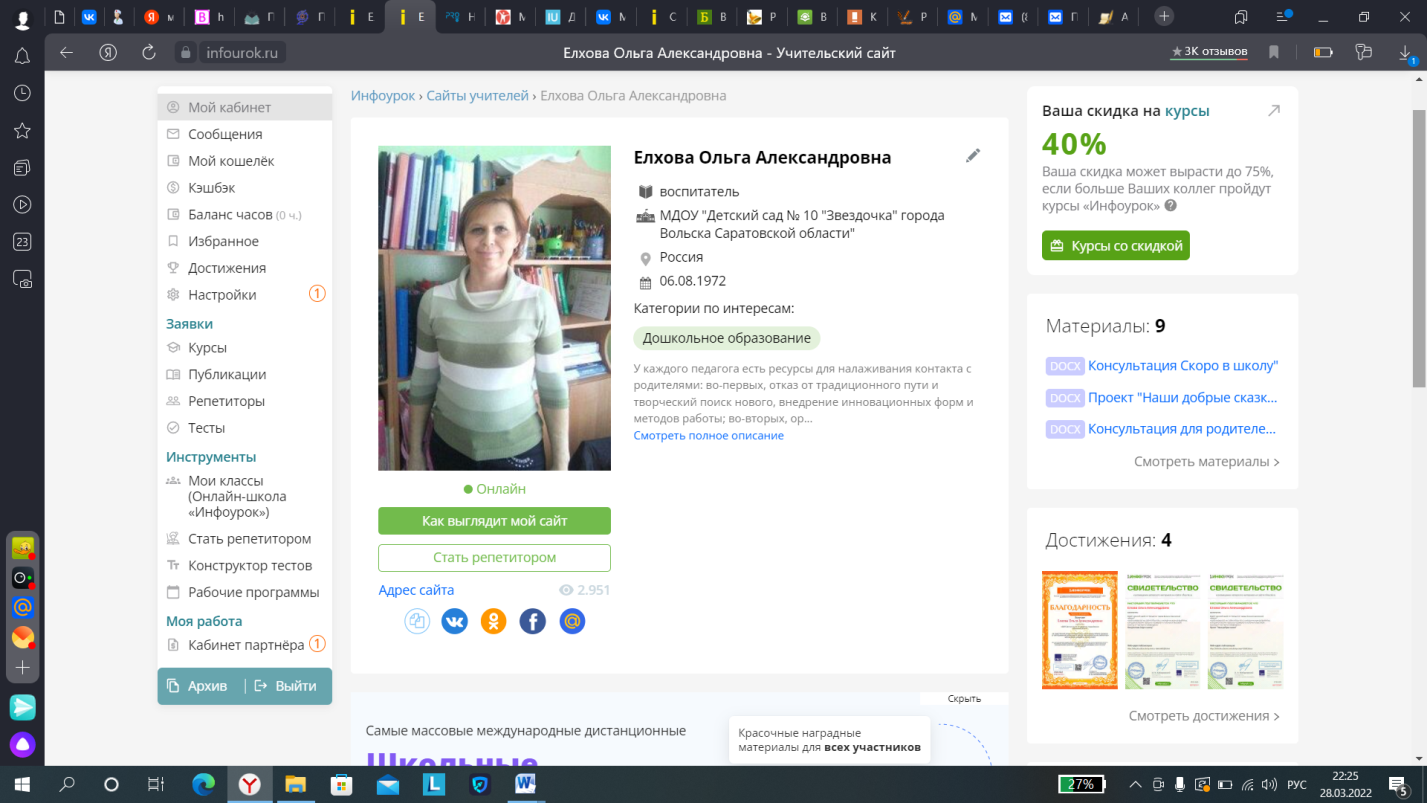The image size is (1427, 803).
Task: Open the discount expand arrow icon
Action: [1274, 111]
